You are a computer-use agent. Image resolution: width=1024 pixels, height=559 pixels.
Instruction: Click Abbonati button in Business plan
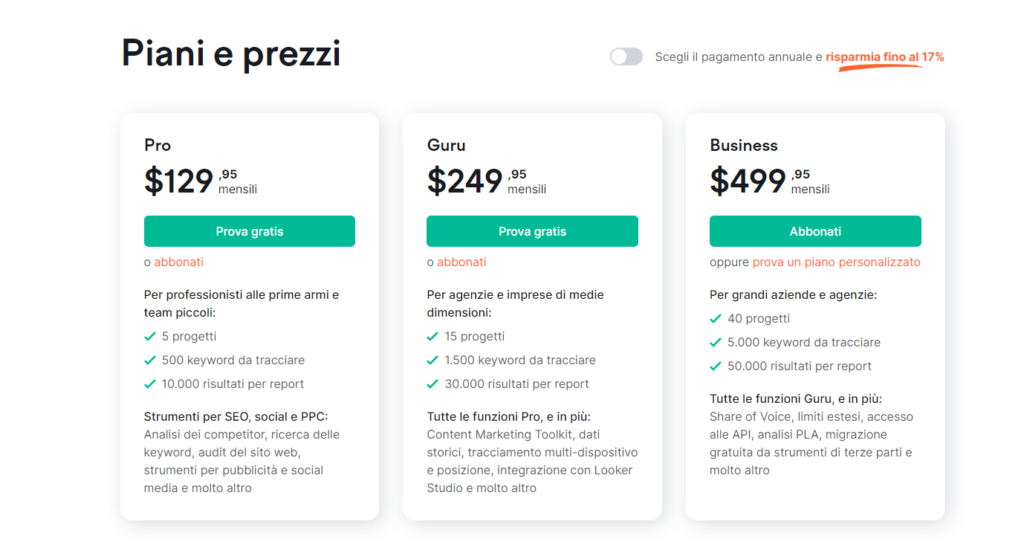815,231
